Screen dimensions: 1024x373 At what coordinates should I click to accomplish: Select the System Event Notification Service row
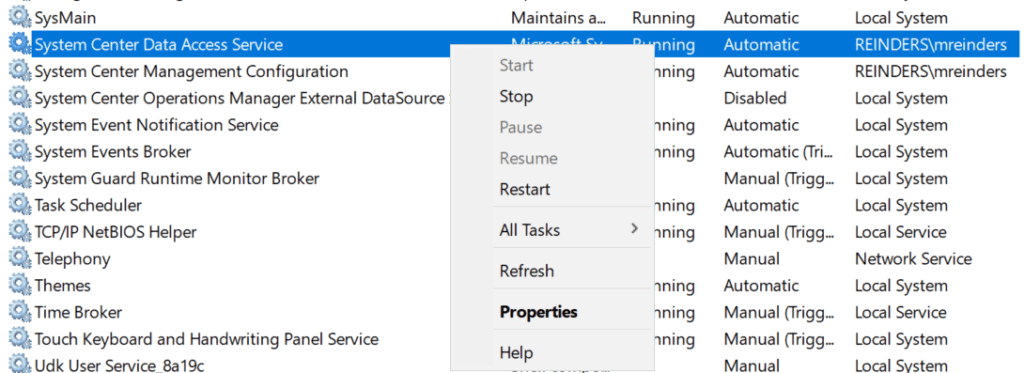click(157, 125)
